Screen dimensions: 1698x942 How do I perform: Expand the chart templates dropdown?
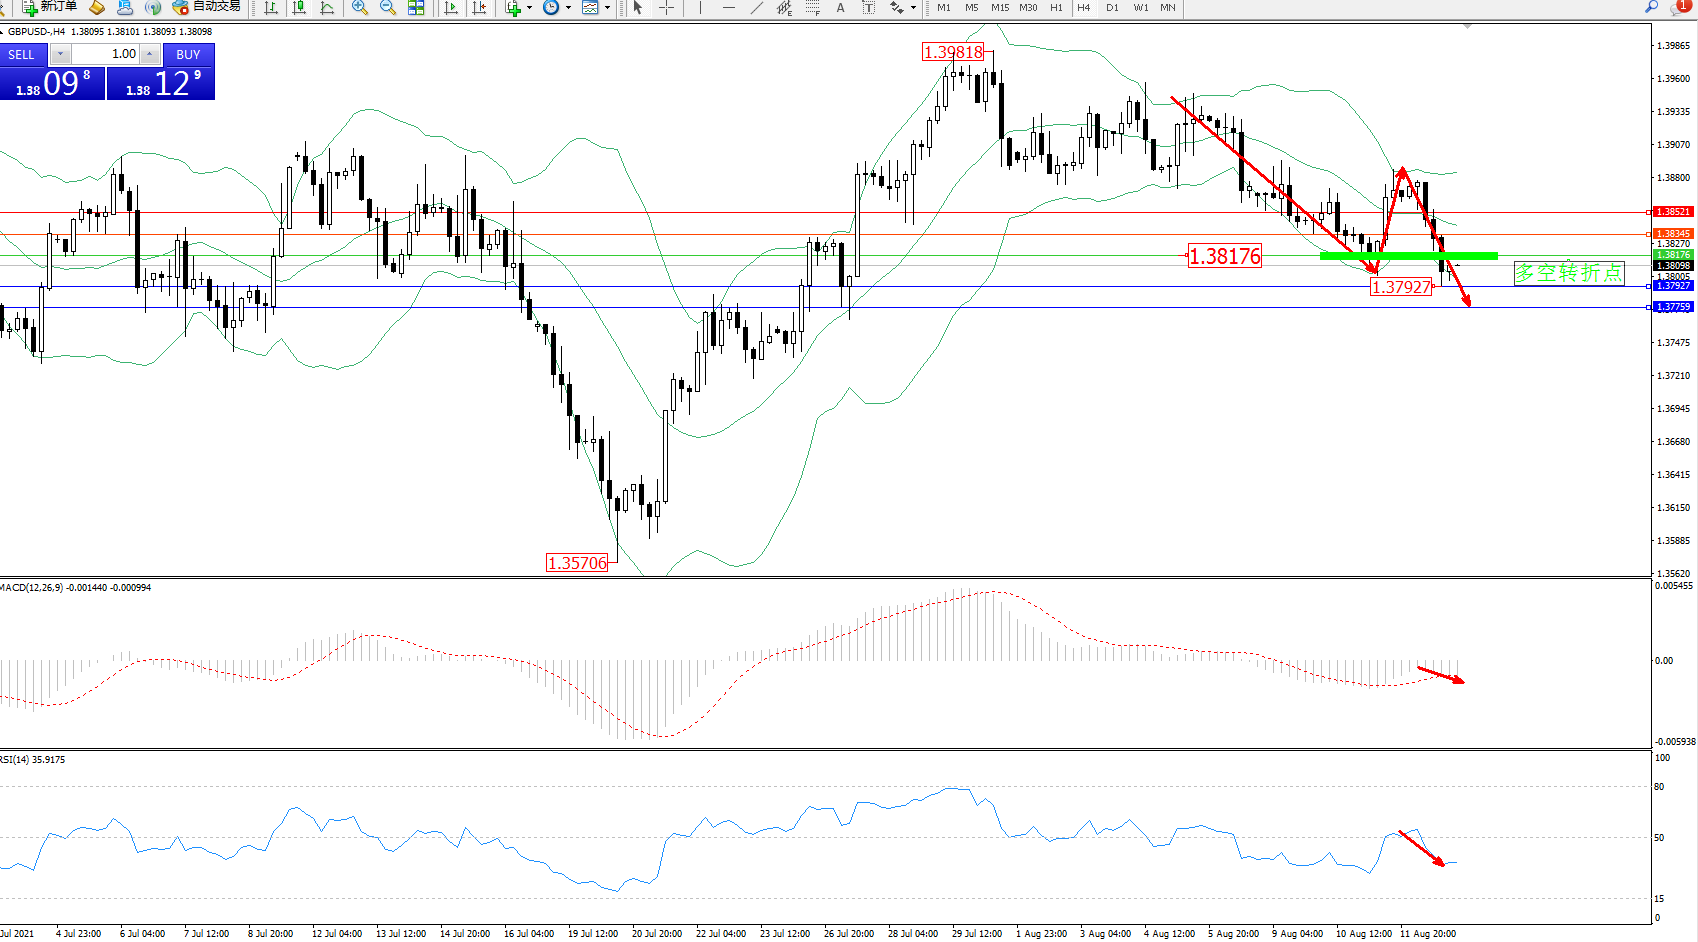point(607,8)
